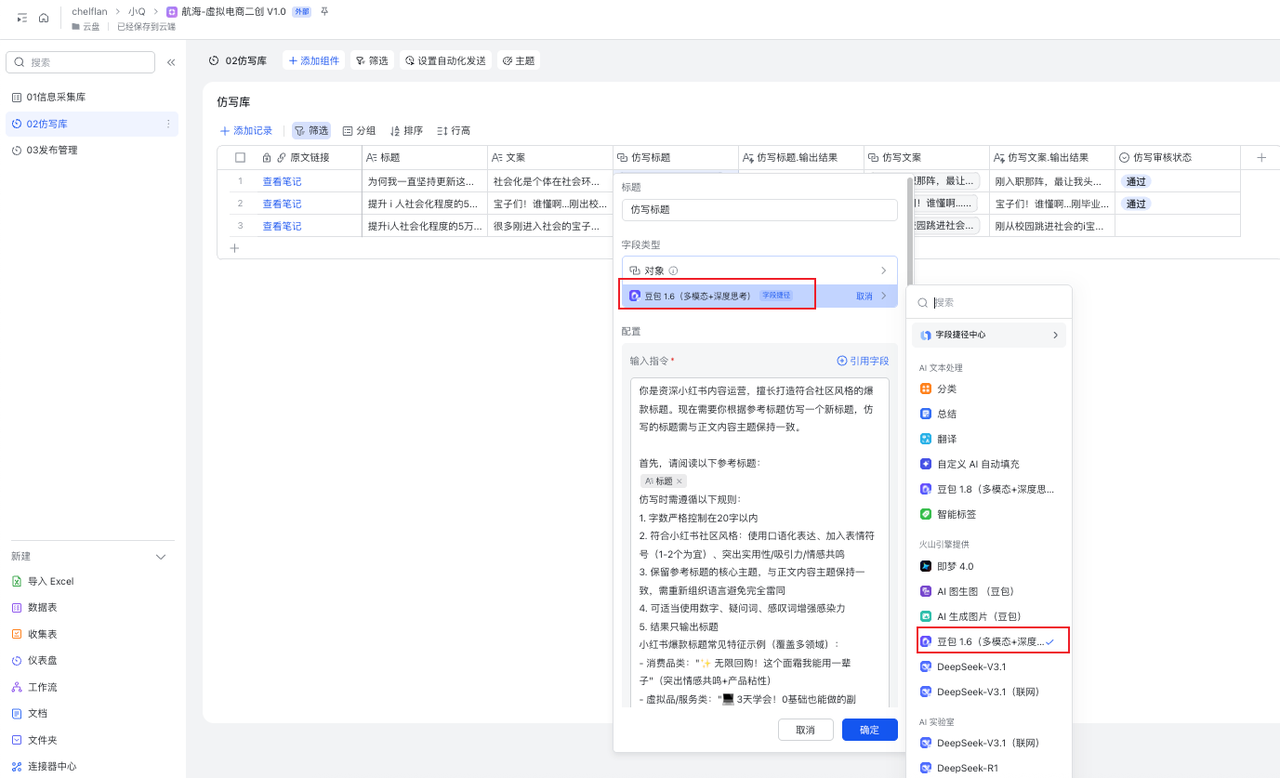1280x778 pixels.
Task: Open the 豆包 1.6 field type chevron
Action: coord(884,296)
